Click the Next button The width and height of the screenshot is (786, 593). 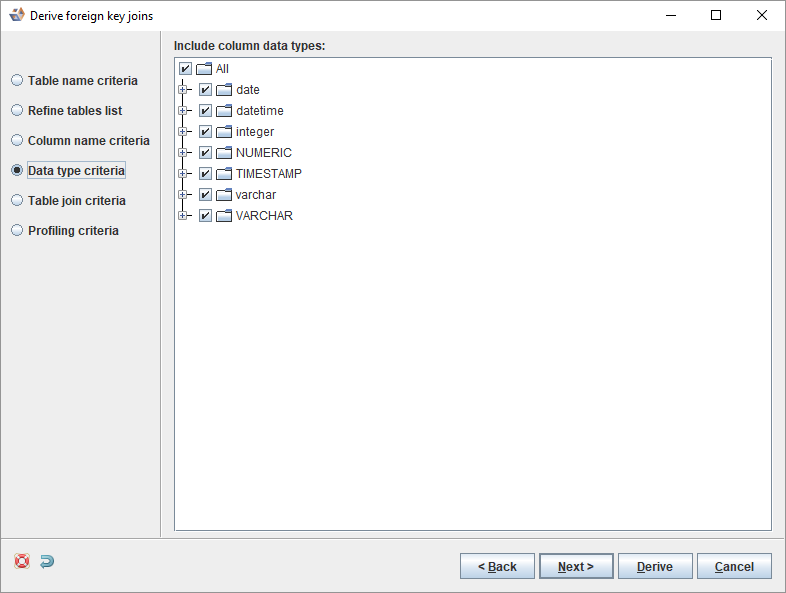[575, 567]
